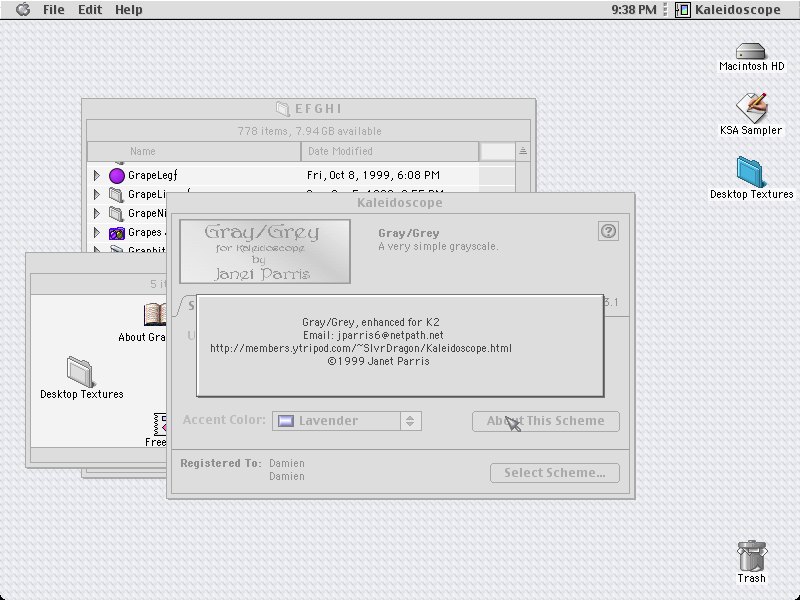
Task: Open the Accent Color Lavender dropdown
Action: 347,421
